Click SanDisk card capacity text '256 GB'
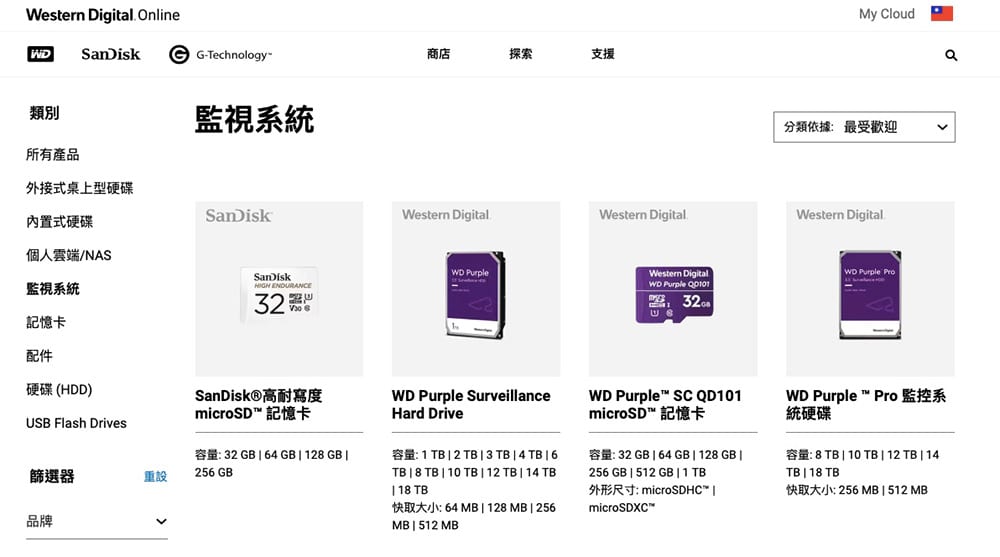 point(214,473)
